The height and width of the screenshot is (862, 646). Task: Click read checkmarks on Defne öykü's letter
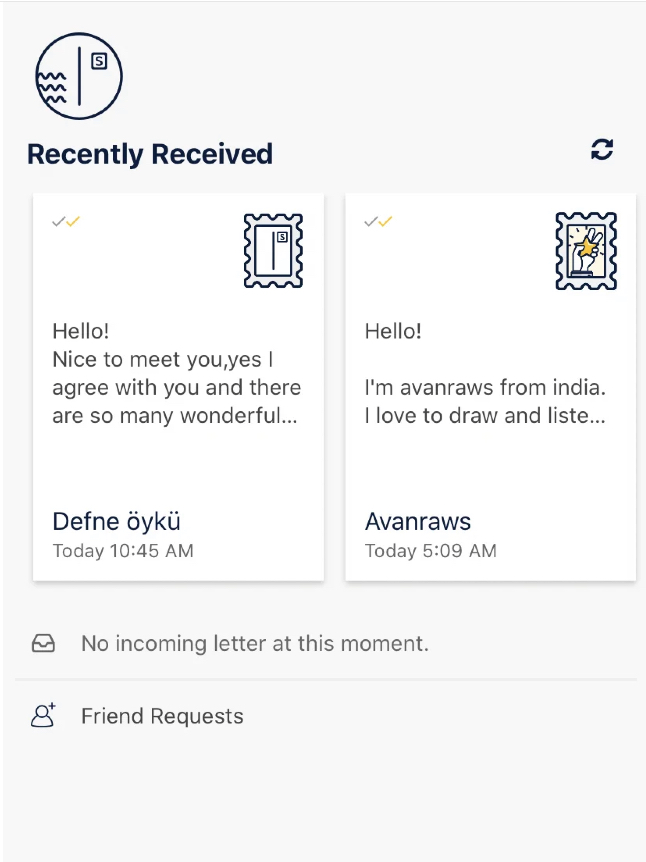(66, 221)
